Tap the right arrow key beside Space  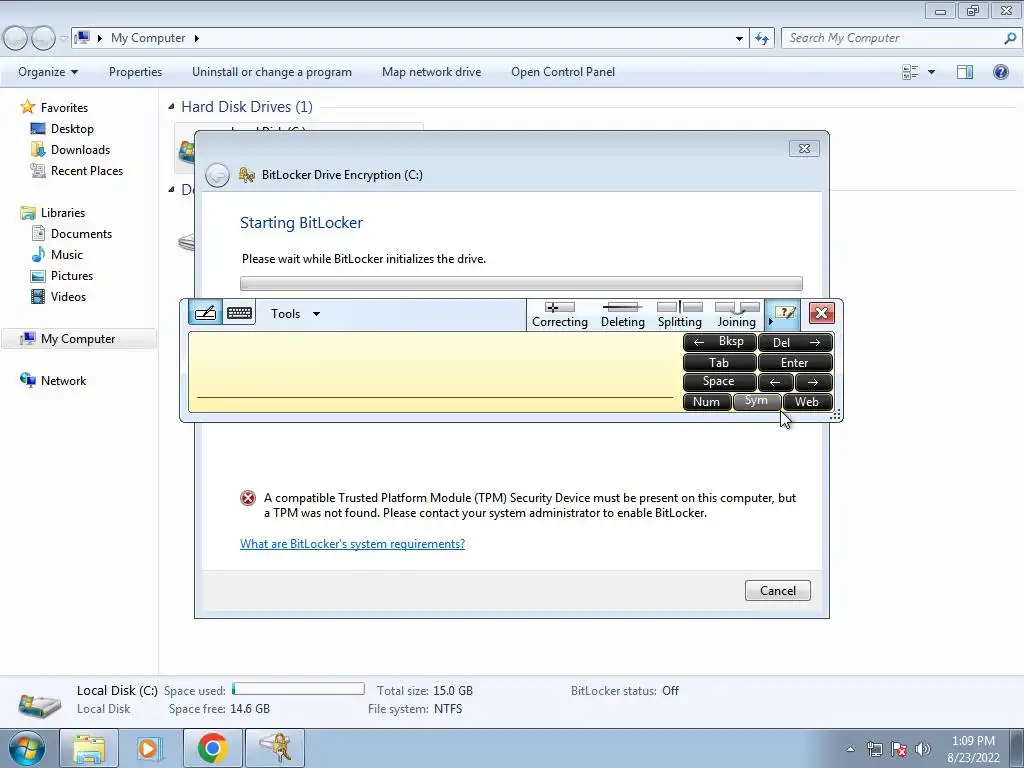pyautogui.click(x=814, y=382)
